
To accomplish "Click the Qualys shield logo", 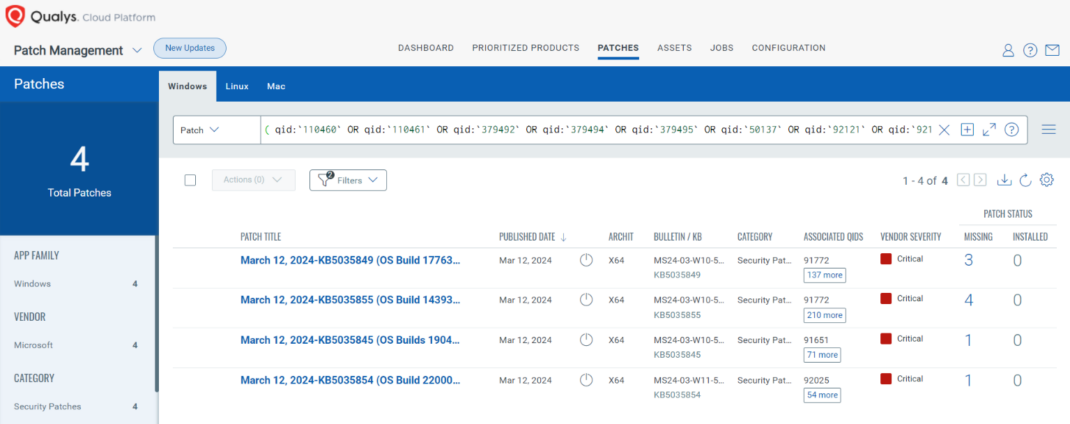I will 15,16.
